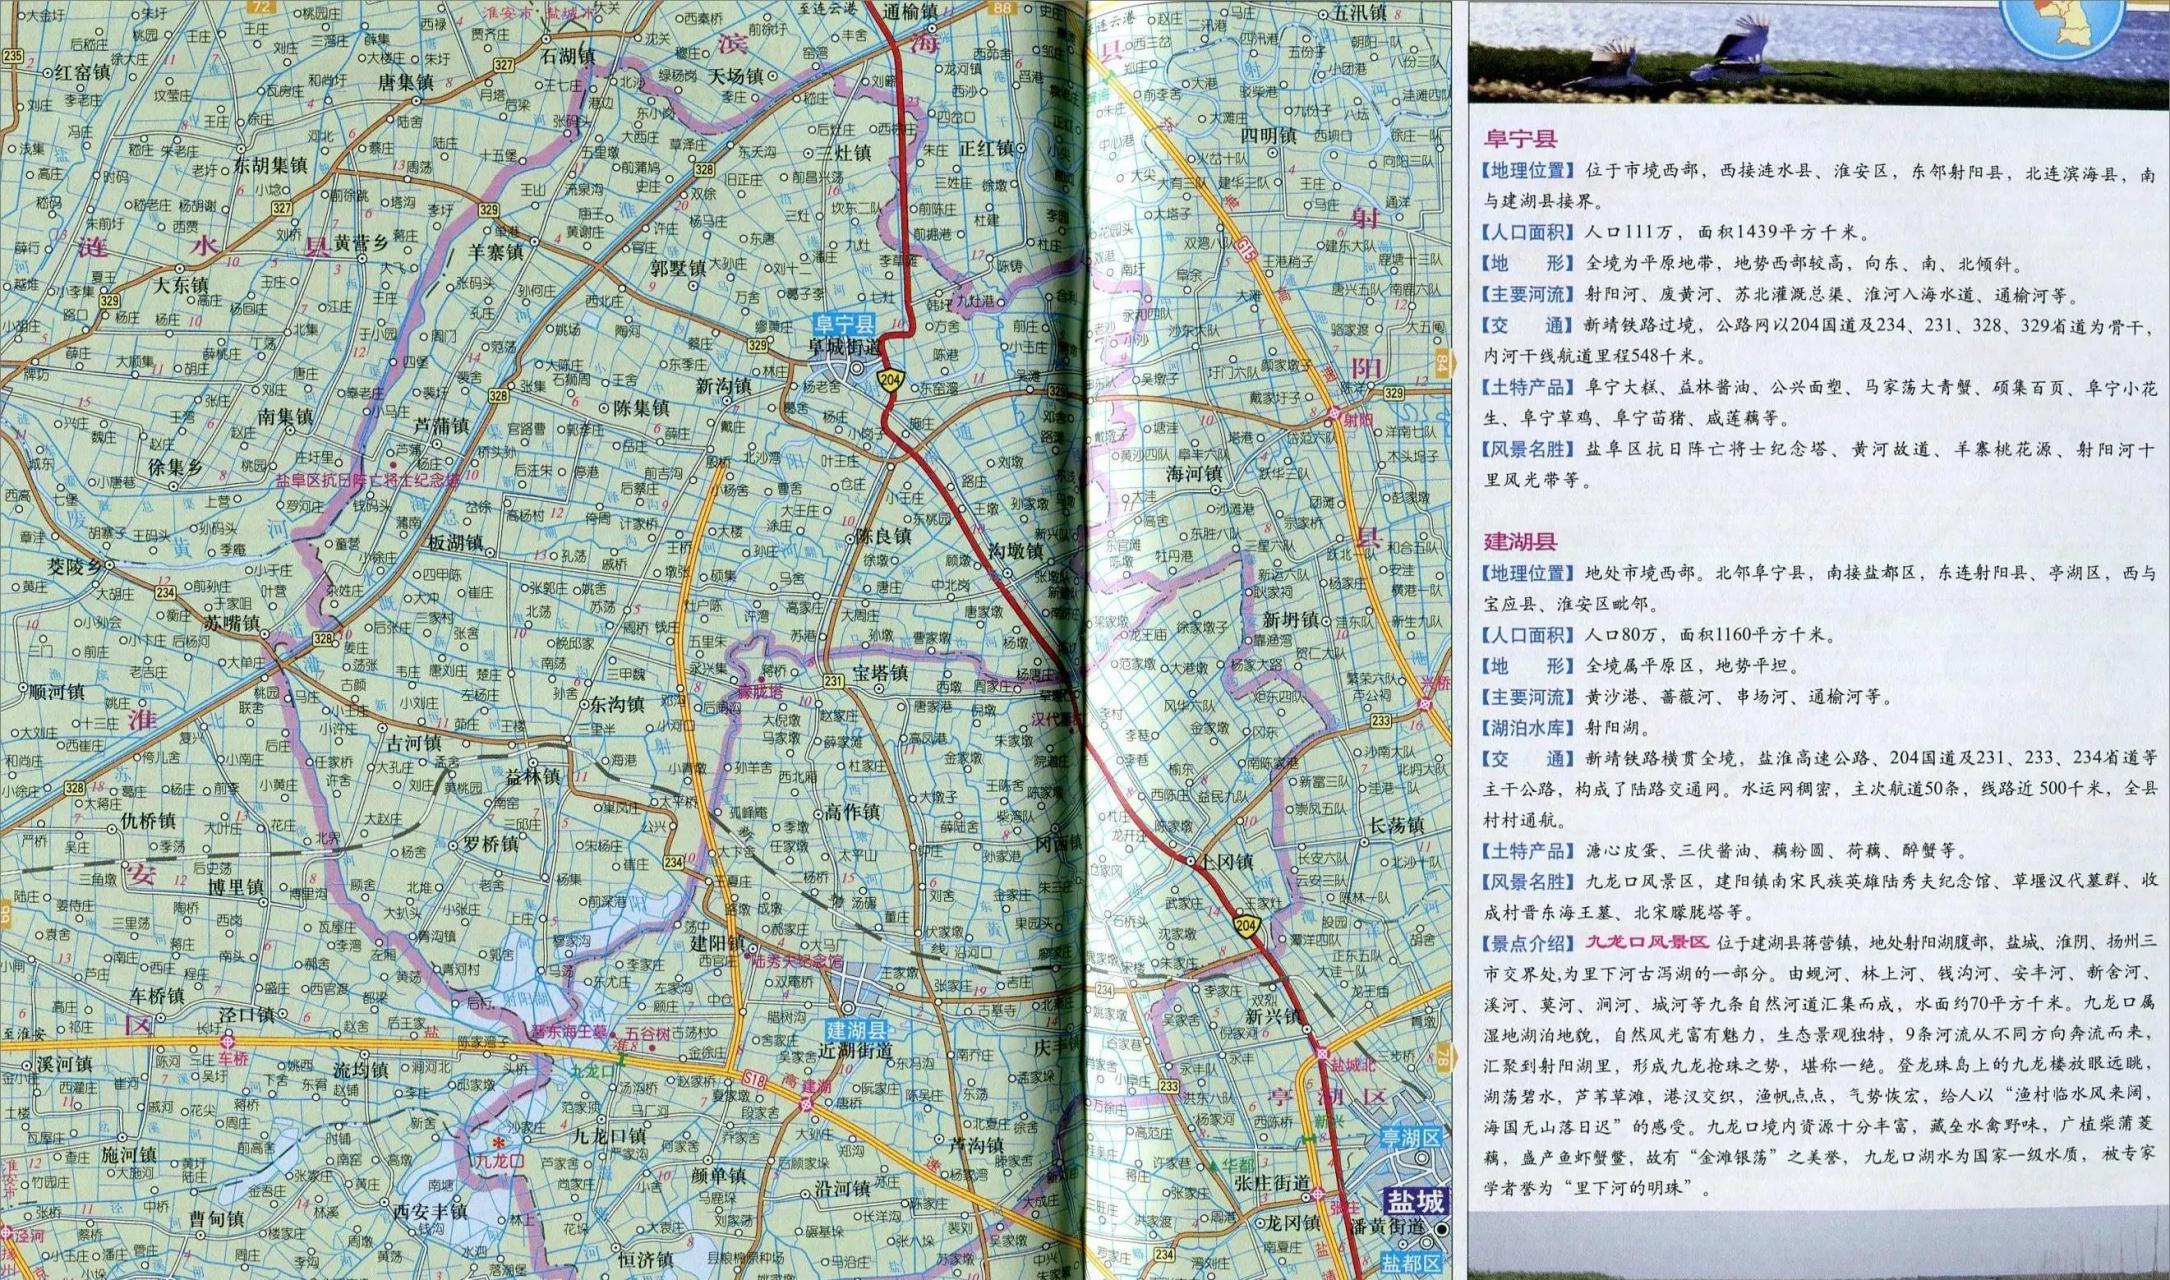The width and height of the screenshot is (2170, 1280).
Task: Expand the 景点介绍 entry for 九龙口风景区
Action: click(x=1531, y=940)
